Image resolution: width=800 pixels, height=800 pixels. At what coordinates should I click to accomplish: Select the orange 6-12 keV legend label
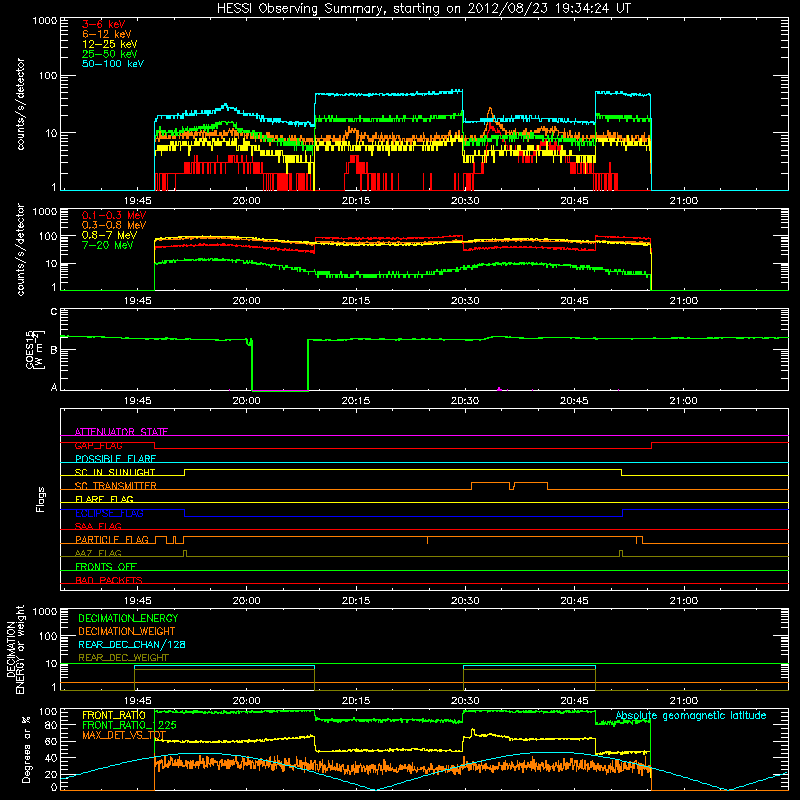click(107, 34)
